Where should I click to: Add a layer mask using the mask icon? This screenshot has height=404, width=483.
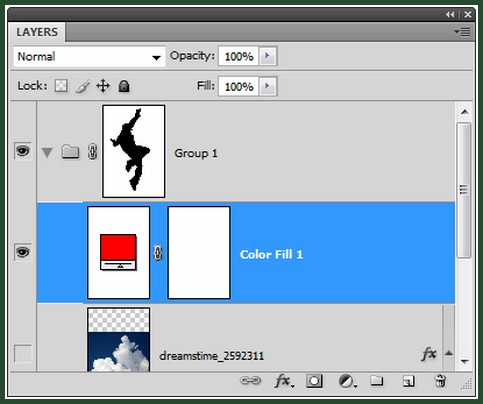tap(314, 381)
